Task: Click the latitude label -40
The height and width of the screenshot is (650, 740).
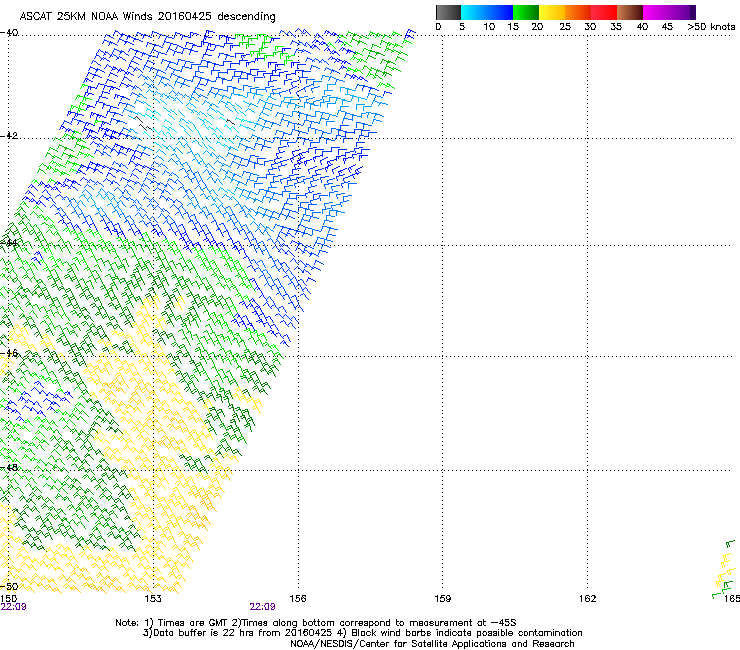Action: coord(9,33)
